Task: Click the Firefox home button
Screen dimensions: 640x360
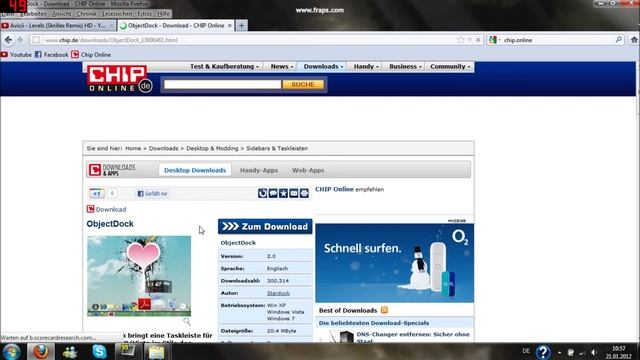Action: pos(634,40)
